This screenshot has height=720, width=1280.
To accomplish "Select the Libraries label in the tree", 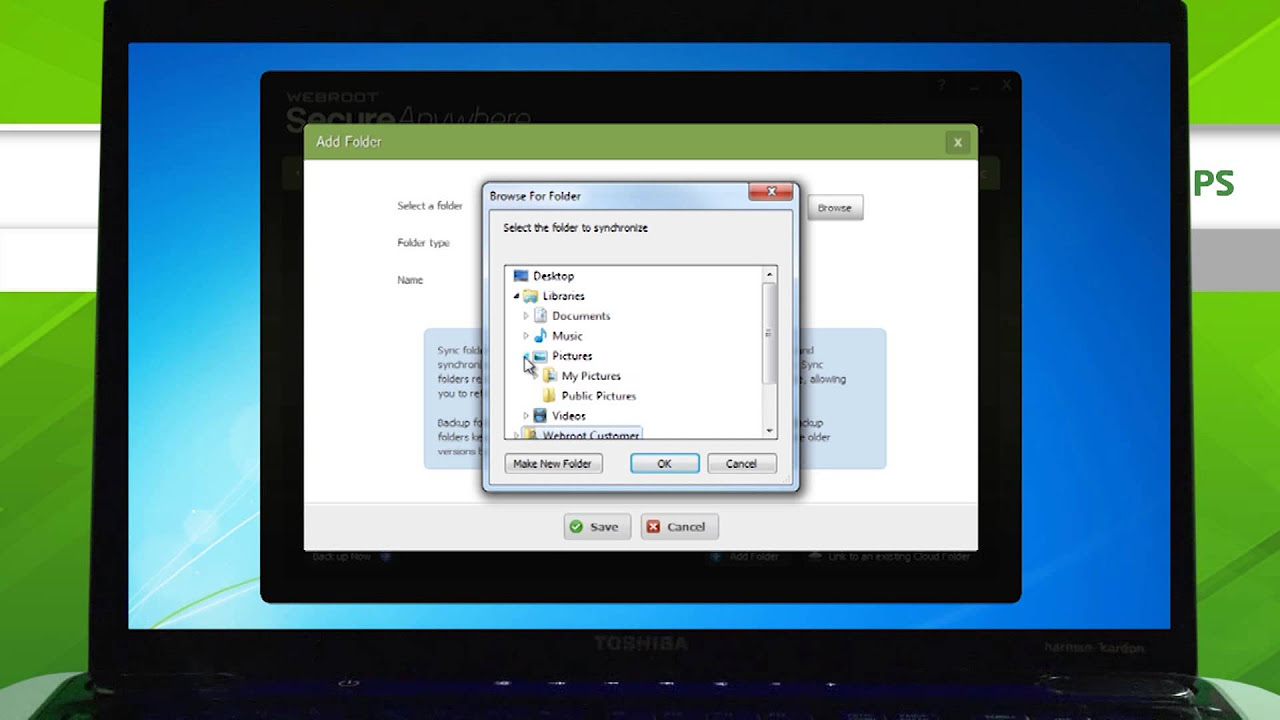I will pos(563,296).
